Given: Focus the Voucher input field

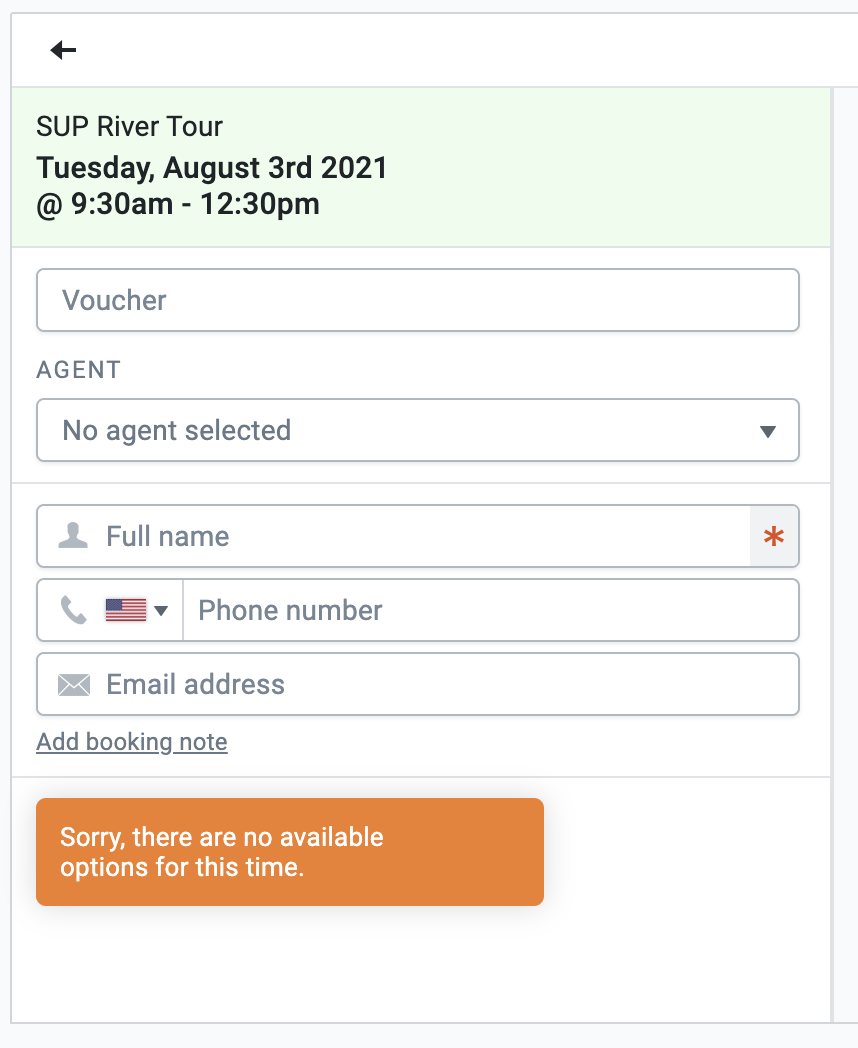Looking at the screenshot, I should coord(418,300).
